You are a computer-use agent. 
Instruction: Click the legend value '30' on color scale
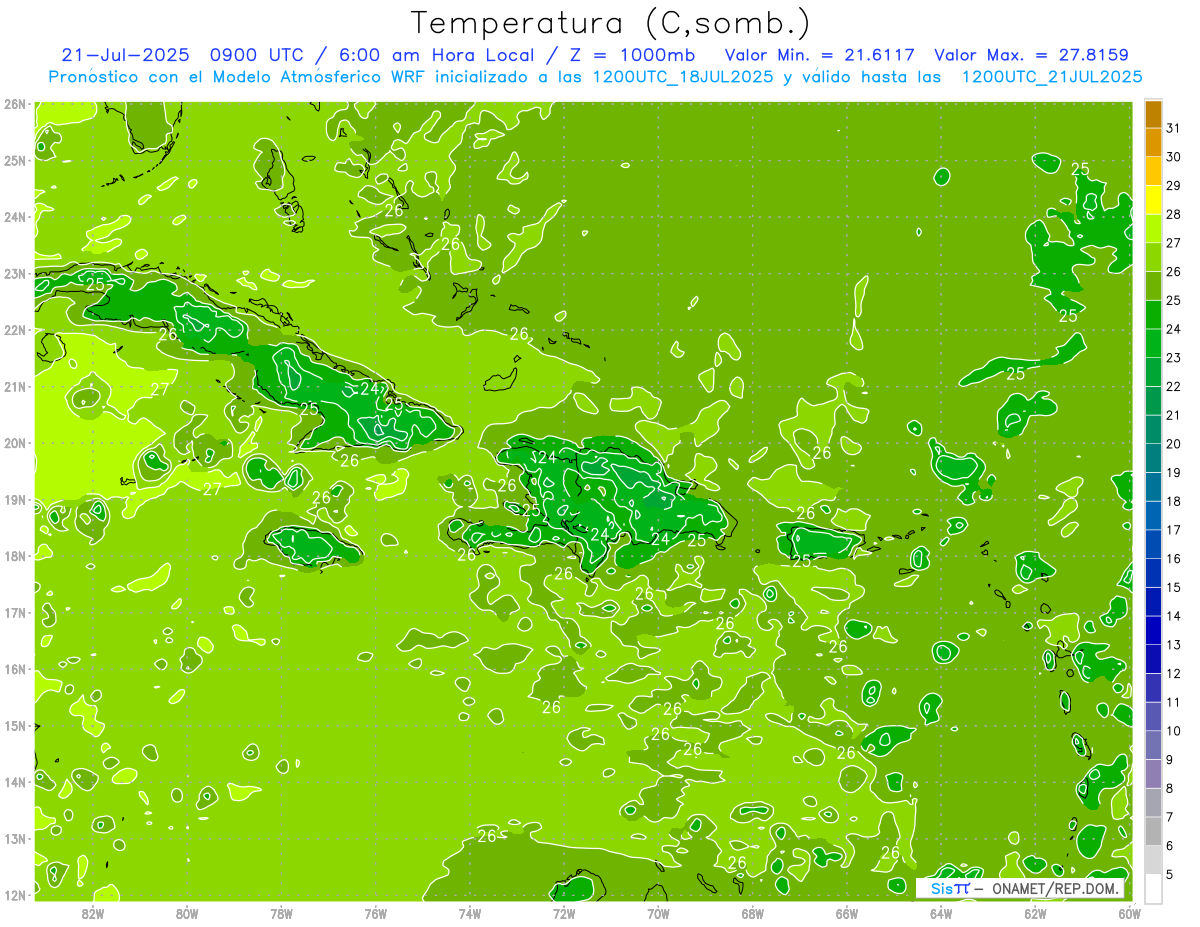point(1173,157)
